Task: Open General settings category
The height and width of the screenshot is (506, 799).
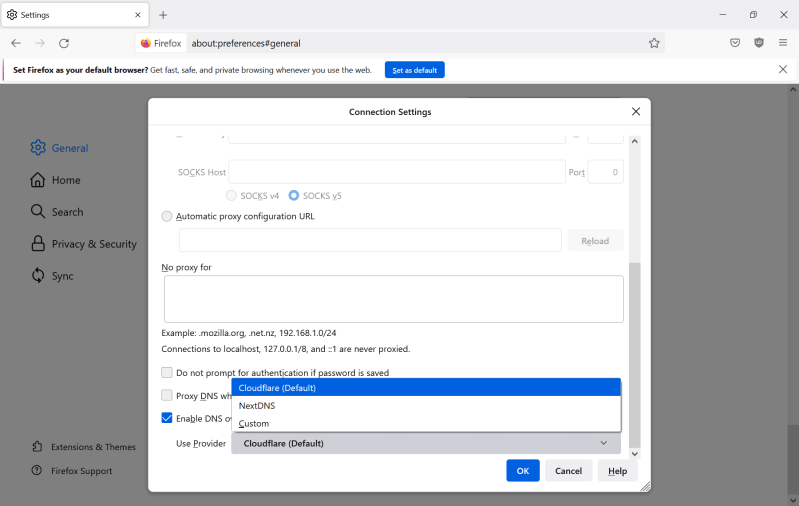Action: pyautogui.click(x=59, y=148)
